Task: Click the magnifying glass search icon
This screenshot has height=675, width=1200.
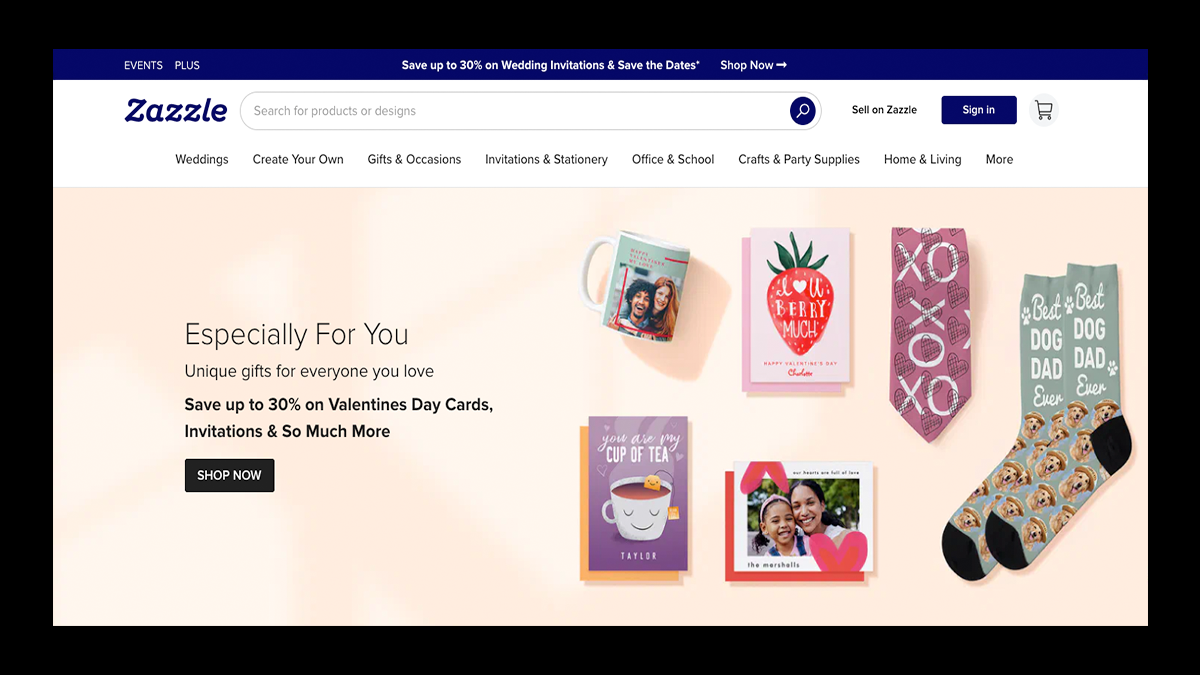Action: point(802,111)
